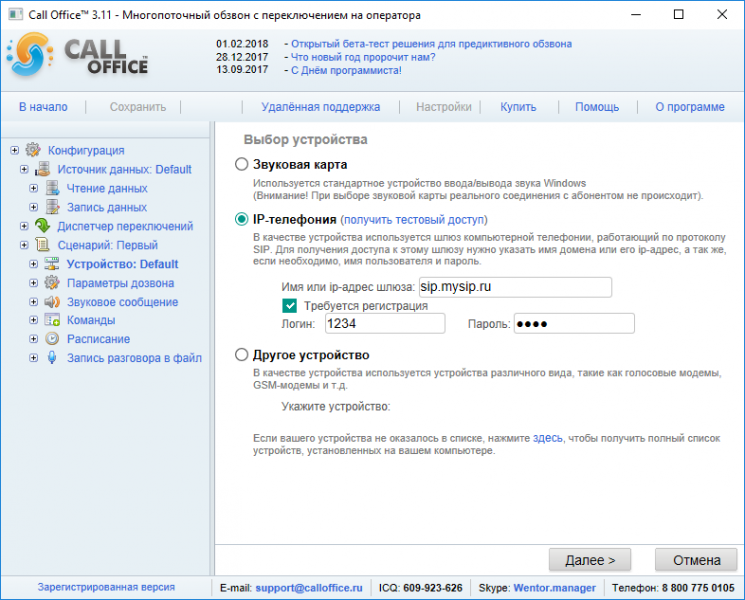This screenshot has height=600, width=745.
Task: Click the Зарегистрированная версия status text
Action: (x=106, y=587)
